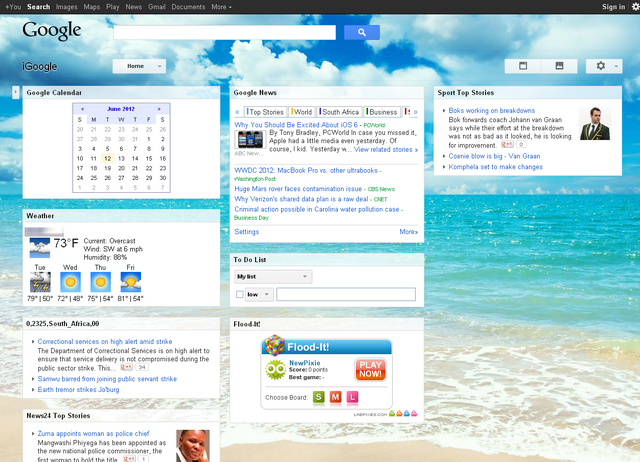Click the current overcast weather icon
Screen dimensions: 640x462
[40, 248]
